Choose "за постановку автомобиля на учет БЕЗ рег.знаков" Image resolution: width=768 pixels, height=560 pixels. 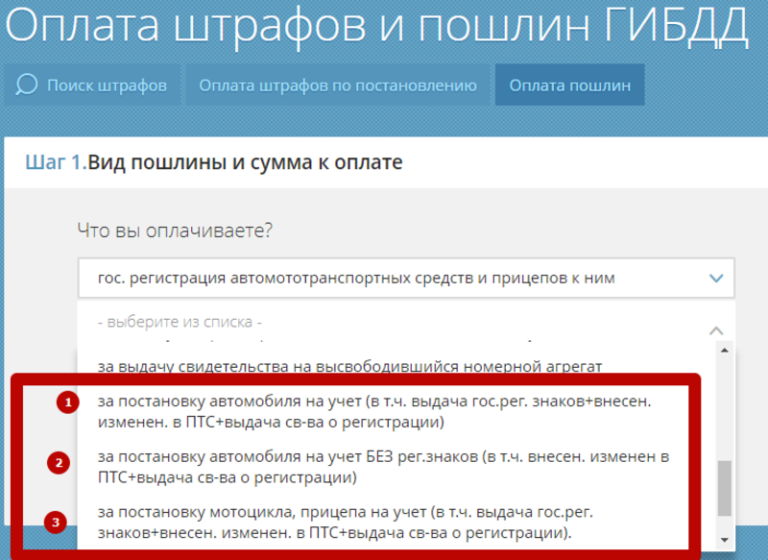[384, 467]
